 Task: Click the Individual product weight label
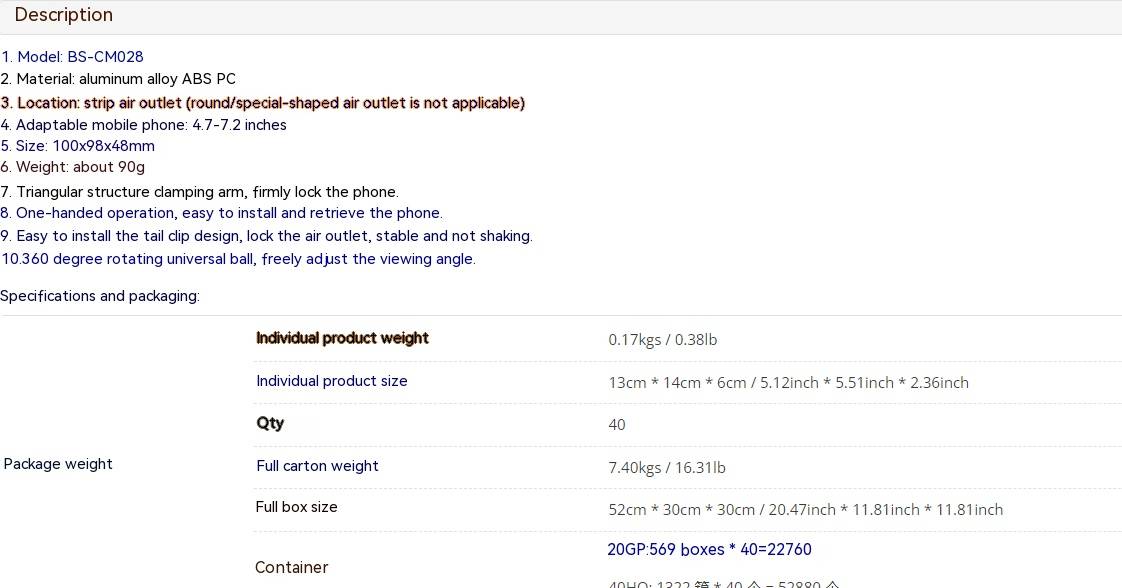tap(342, 338)
